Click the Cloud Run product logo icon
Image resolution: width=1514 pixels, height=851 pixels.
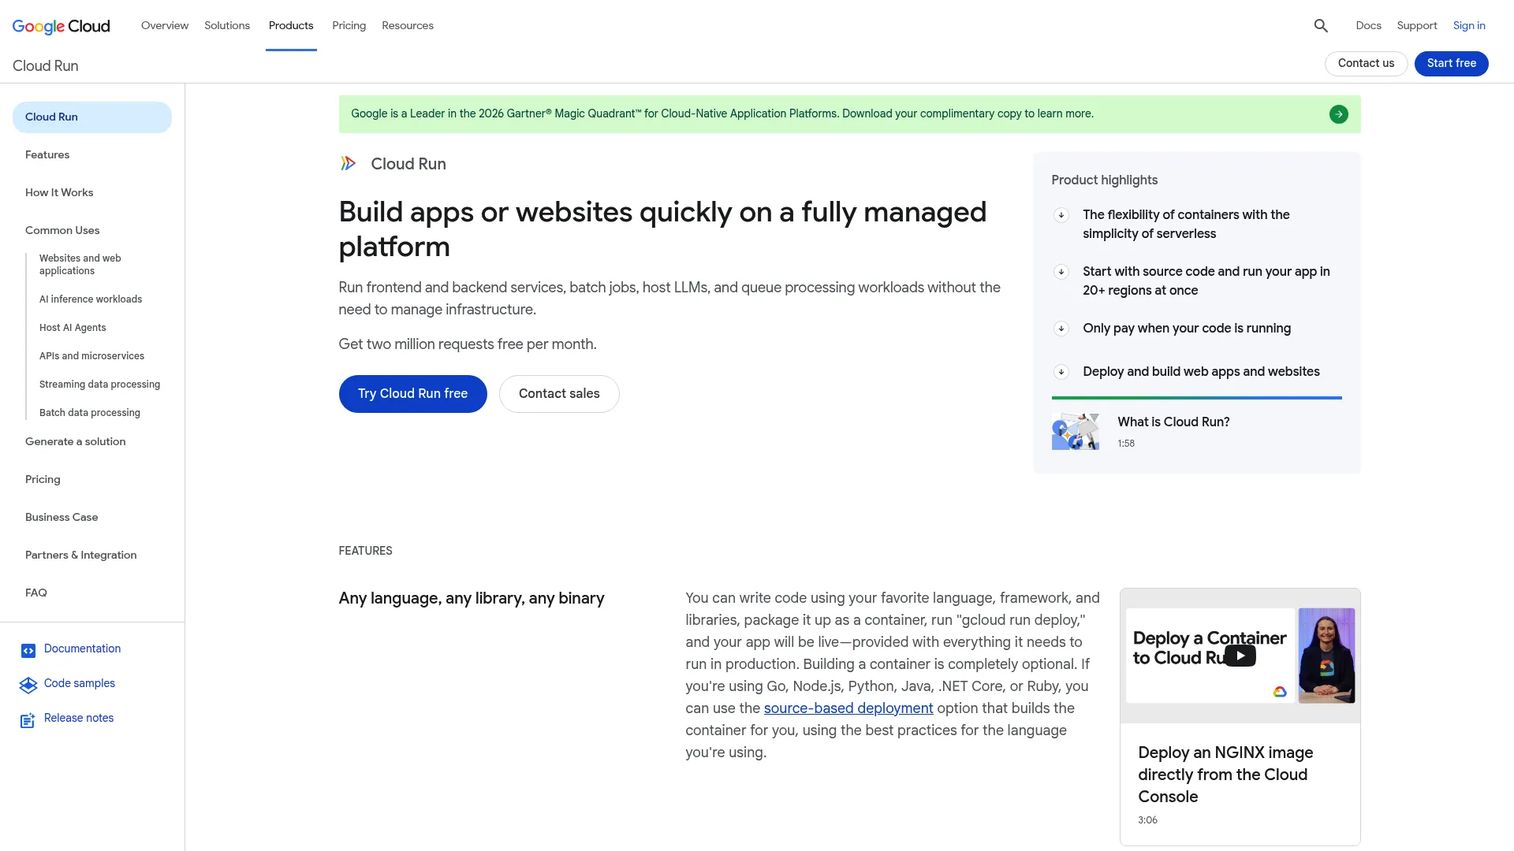348,163
